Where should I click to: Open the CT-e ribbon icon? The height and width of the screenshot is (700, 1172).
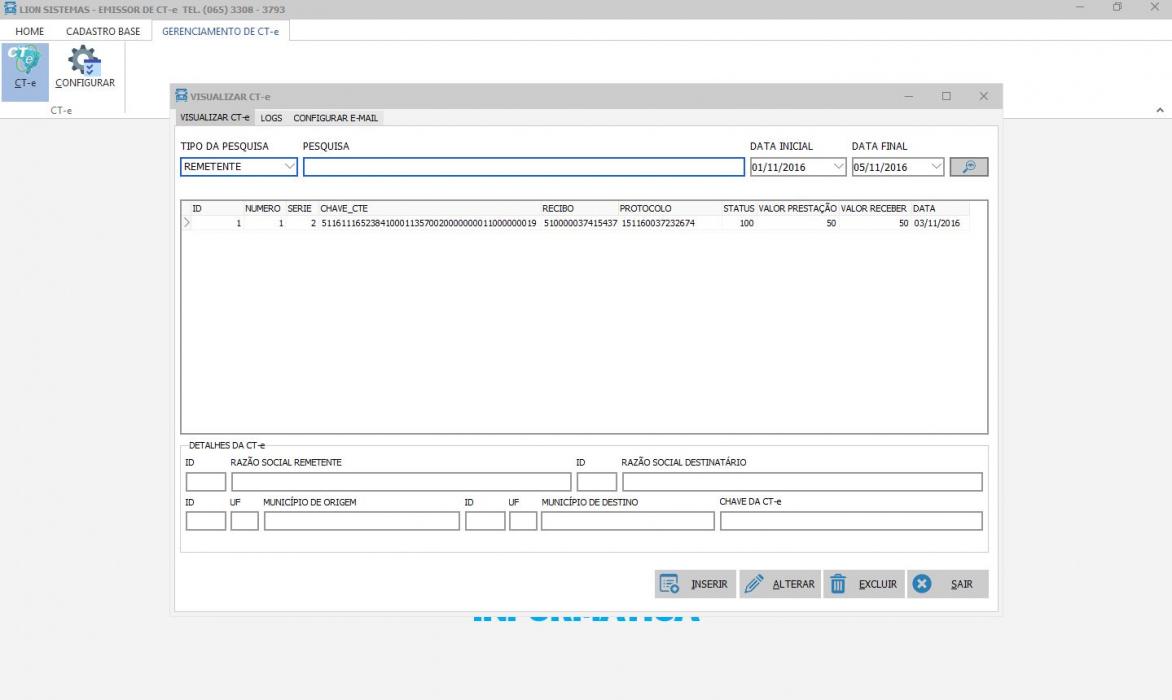(25, 71)
